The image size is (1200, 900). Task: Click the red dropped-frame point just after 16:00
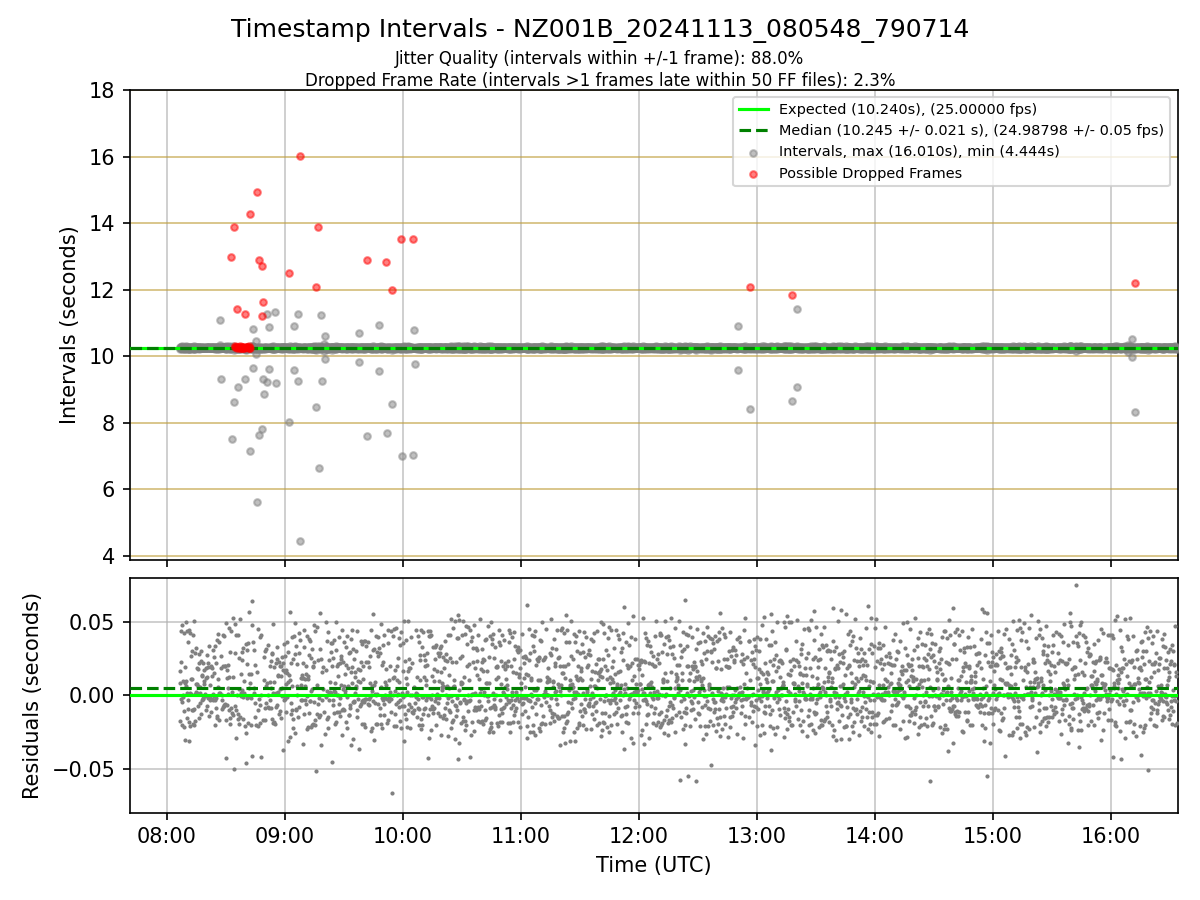[1135, 283]
